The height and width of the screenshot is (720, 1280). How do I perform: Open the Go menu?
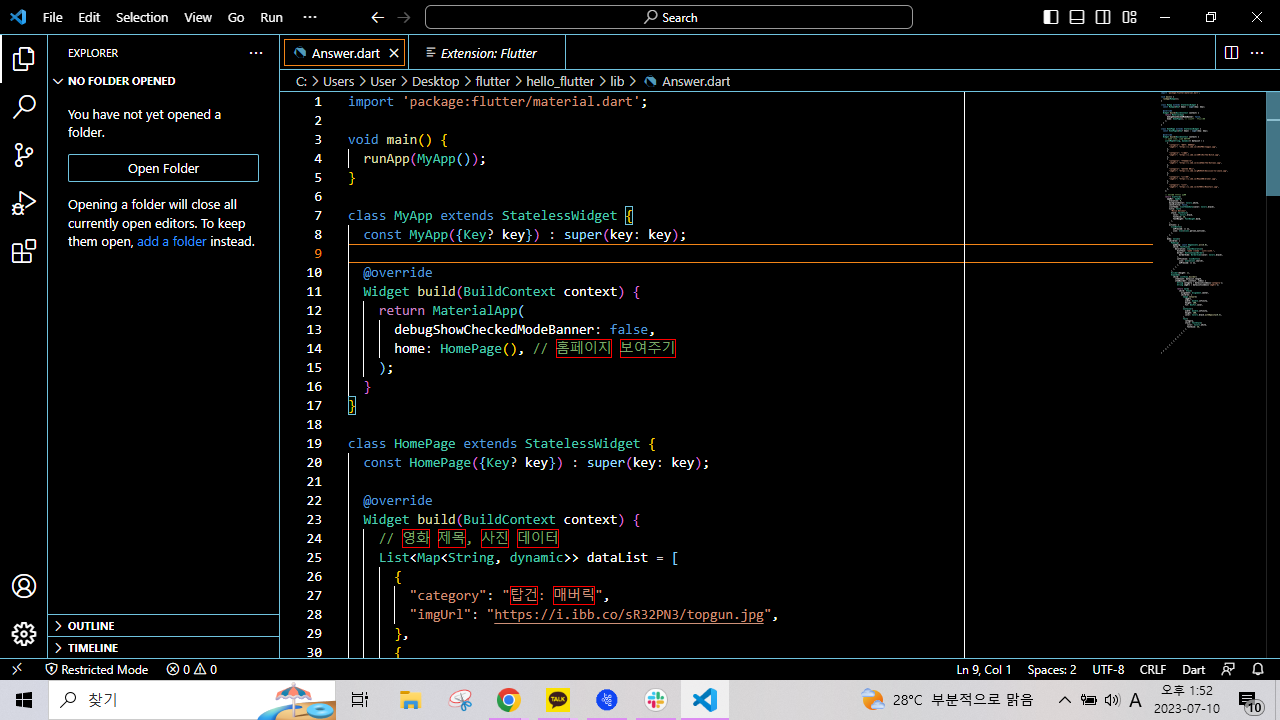(x=236, y=17)
